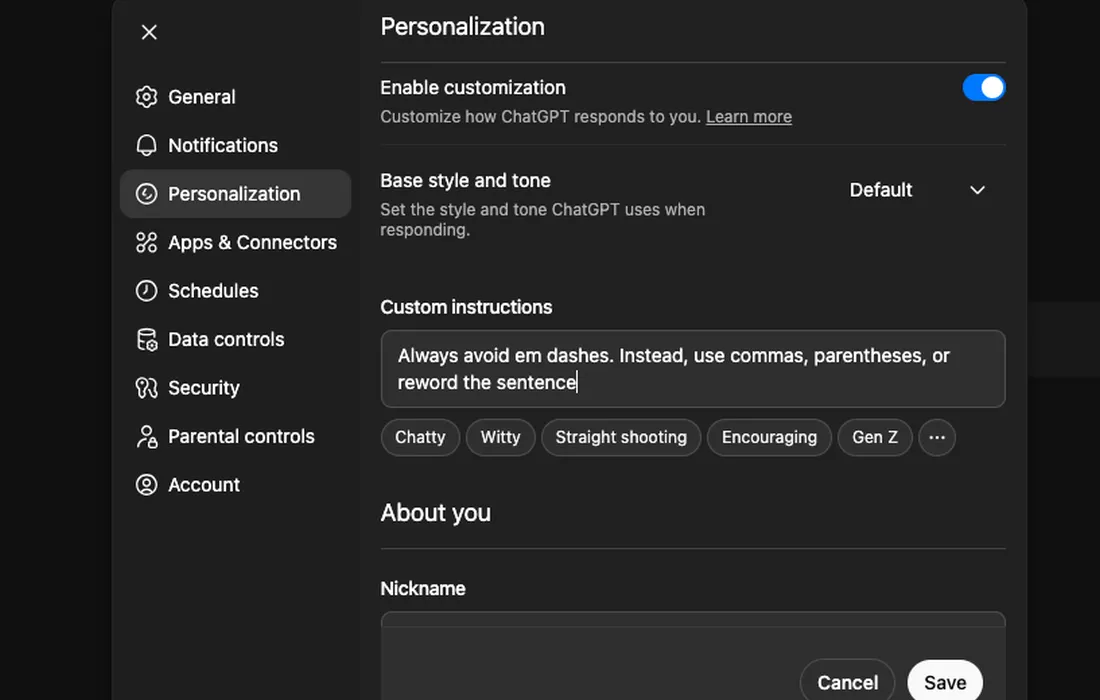Click the Notifications bell icon
This screenshot has width=1100, height=700.
(x=147, y=145)
